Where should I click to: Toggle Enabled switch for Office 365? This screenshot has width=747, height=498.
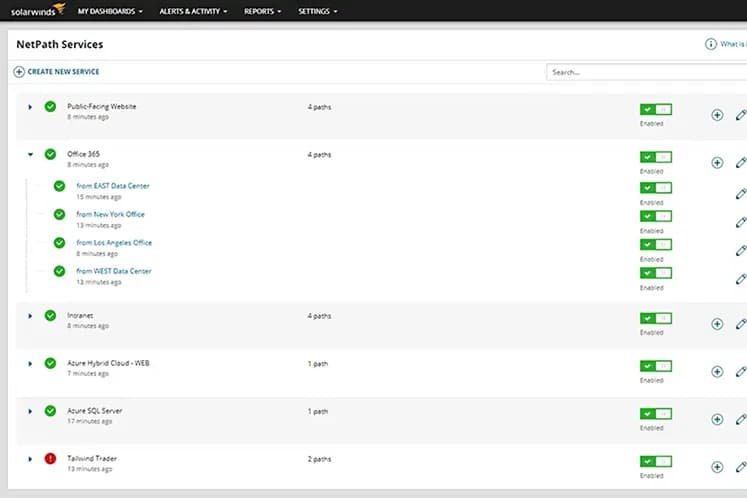click(656, 157)
